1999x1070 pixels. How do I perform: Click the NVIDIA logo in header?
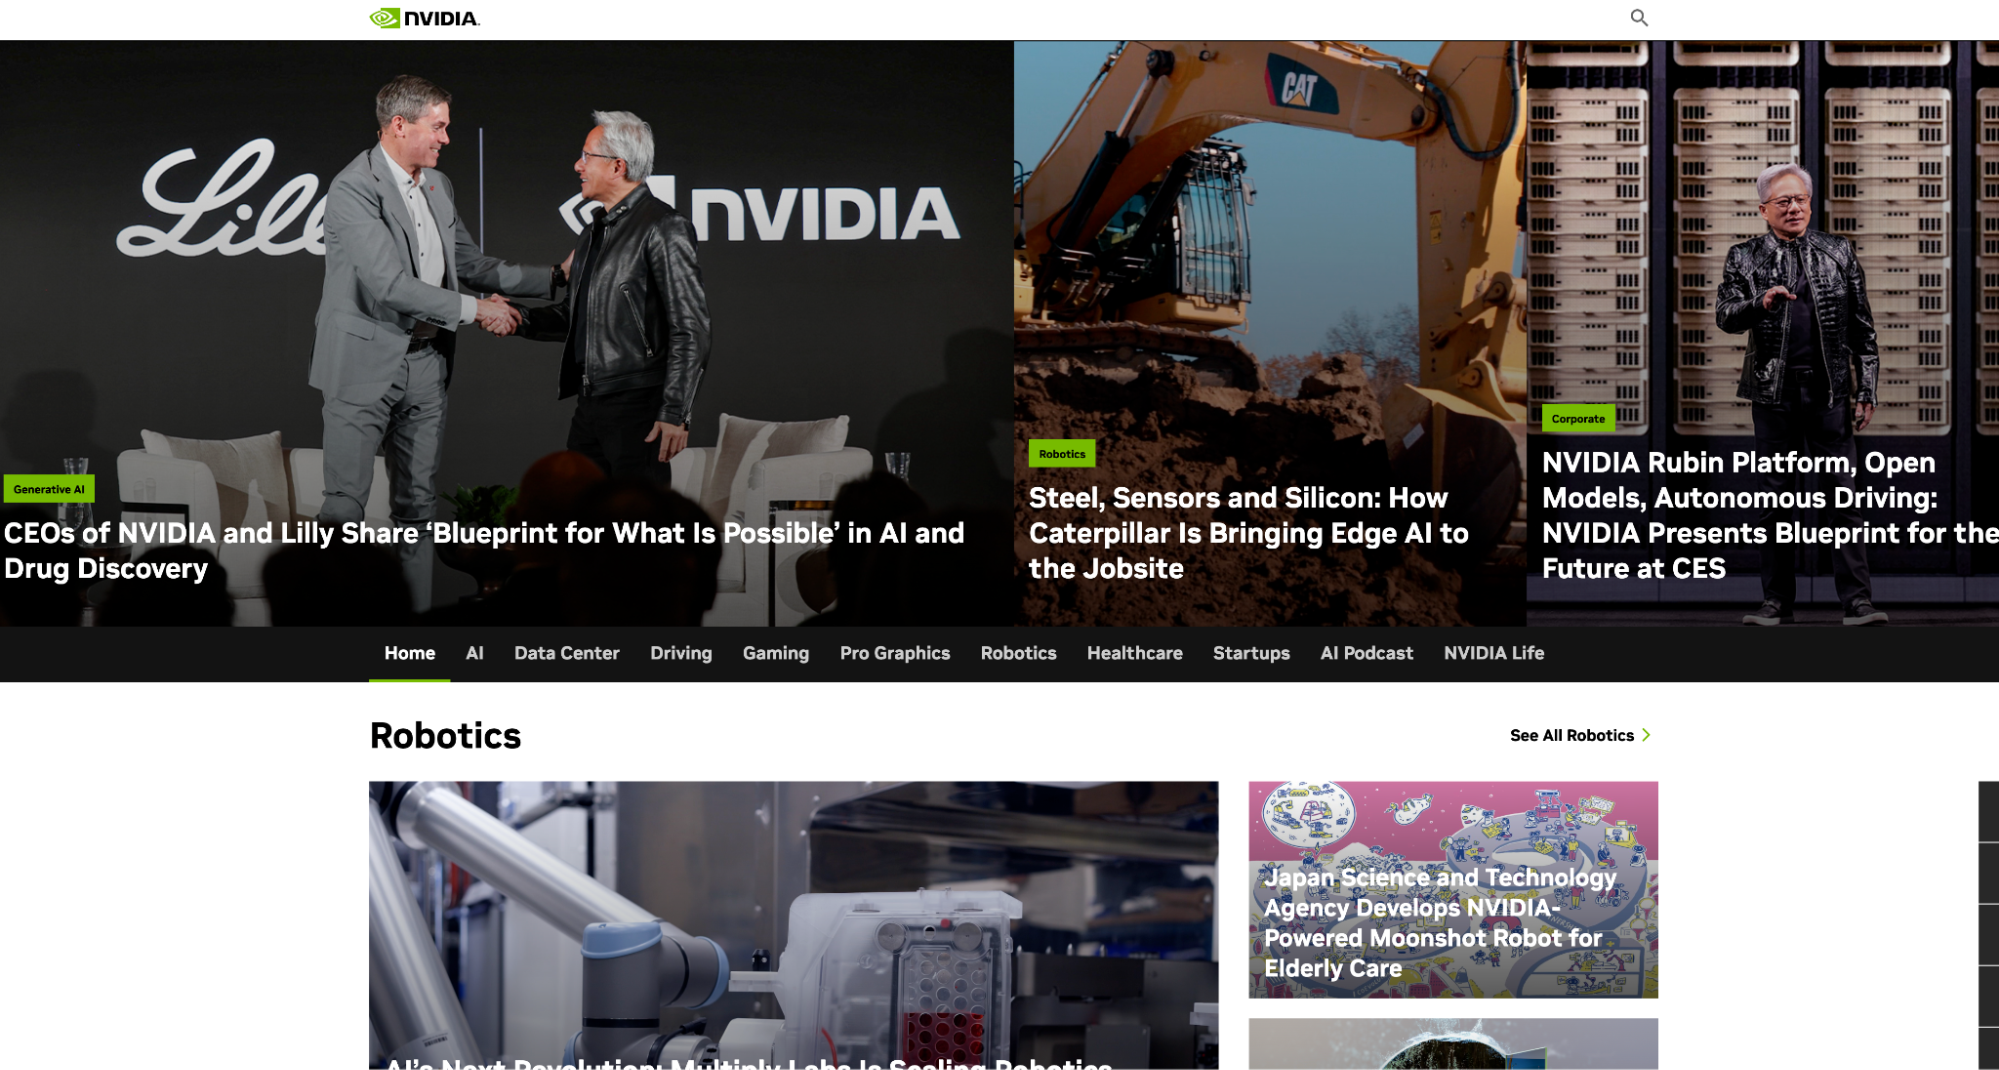click(x=424, y=18)
